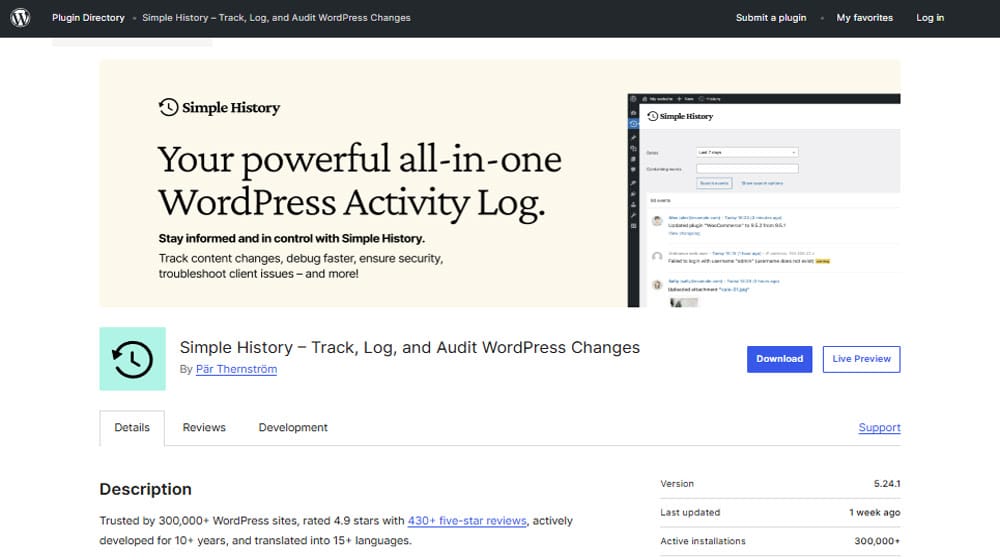Click the Simple History breadcrumb in the header
Viewport: 1000px width, 560px height.
pyautogui.click(x=276, y=18)
